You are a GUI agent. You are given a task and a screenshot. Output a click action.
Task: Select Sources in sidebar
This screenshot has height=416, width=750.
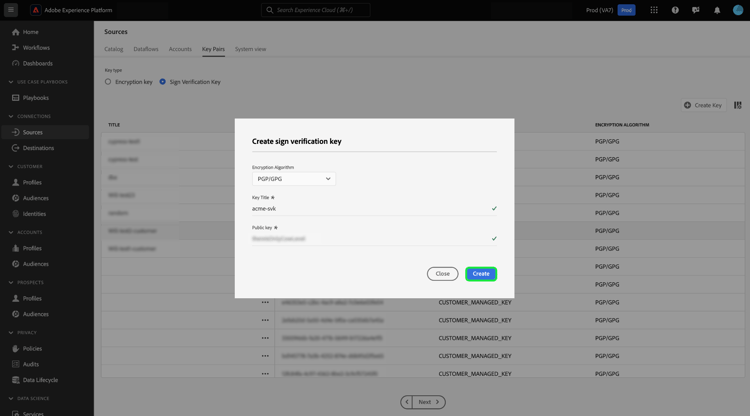pyautogui.click(x=45, y=132)
